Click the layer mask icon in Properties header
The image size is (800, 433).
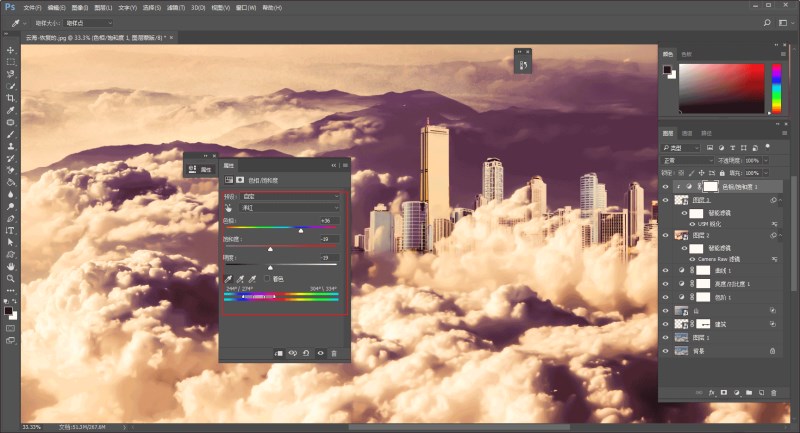[240, 180]
